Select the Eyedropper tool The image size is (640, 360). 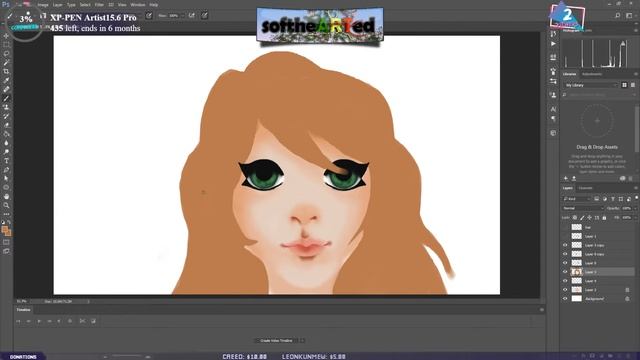click(x=6, y=80)
